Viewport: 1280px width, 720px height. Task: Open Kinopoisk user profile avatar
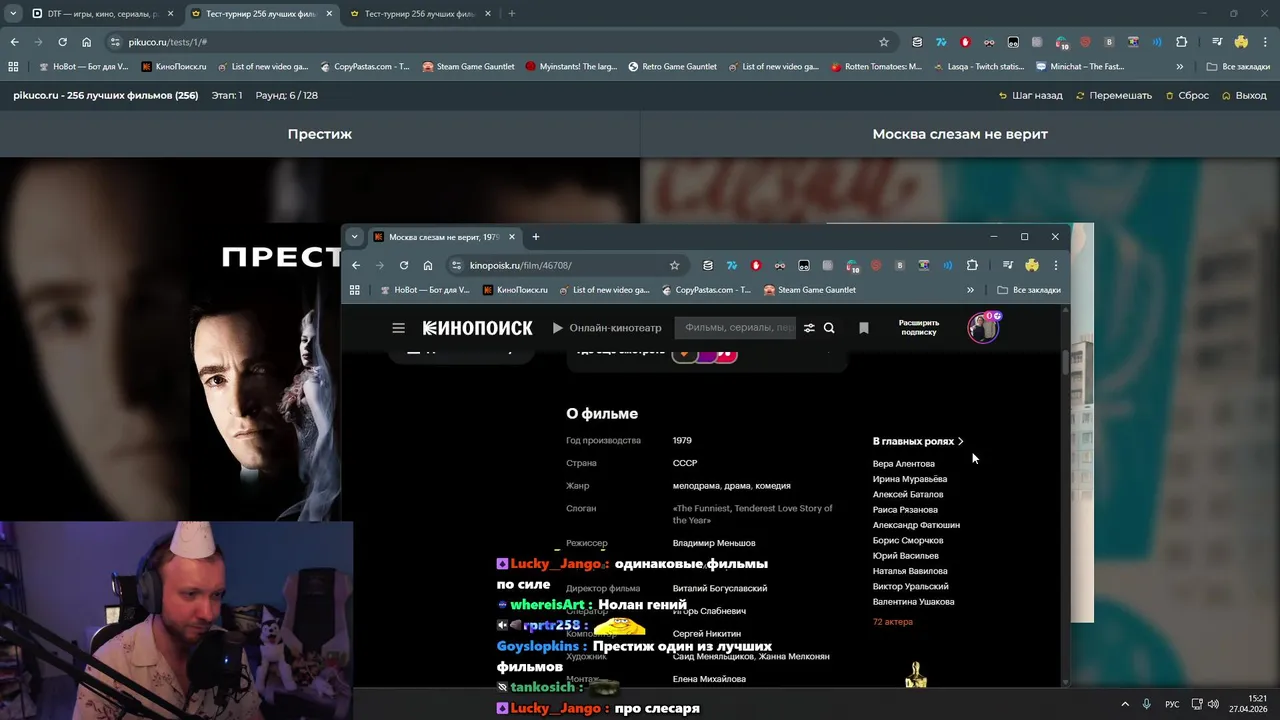click(983, 328)
